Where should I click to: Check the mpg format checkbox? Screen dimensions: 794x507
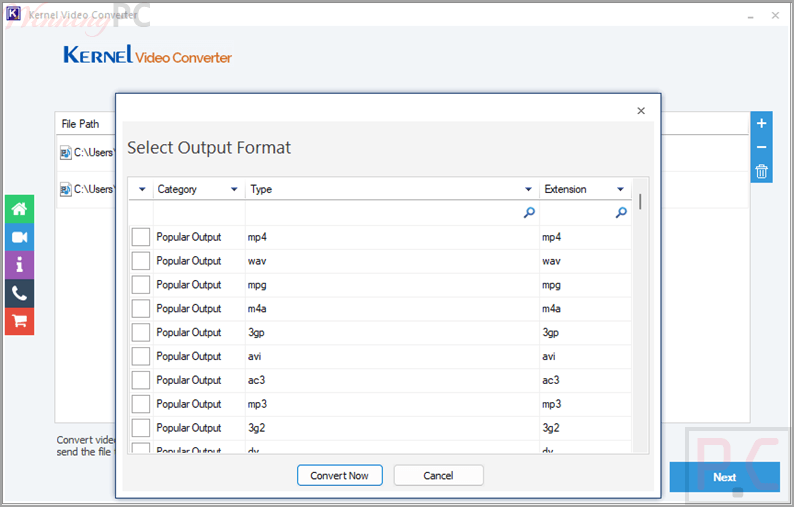click(x=141, y=285)
